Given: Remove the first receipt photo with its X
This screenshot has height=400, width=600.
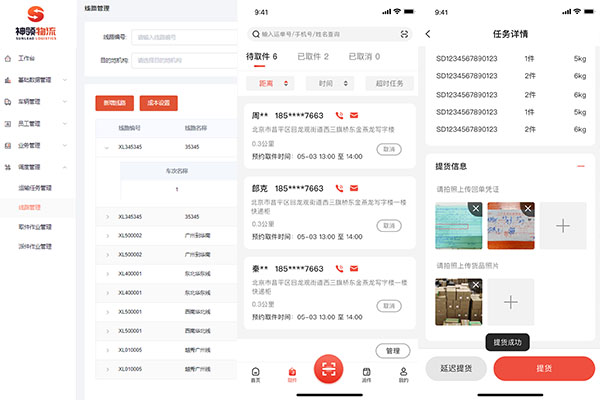Looking at the screenshot, I should [x=476, y=208].
